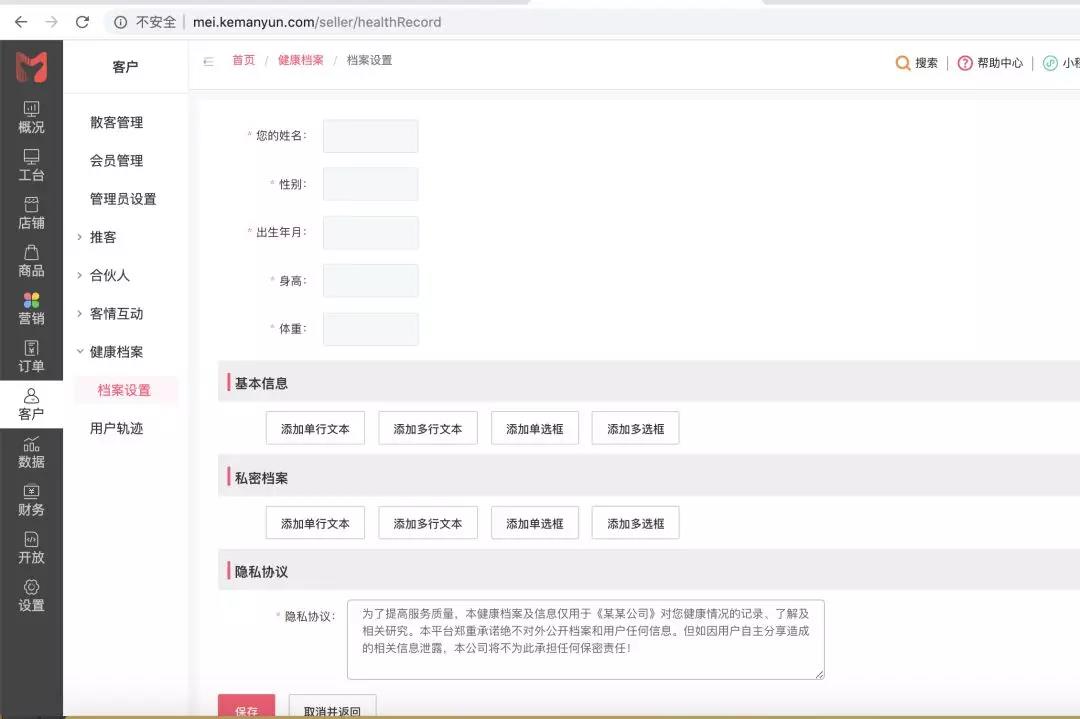
Task: Click the 性别 input field
Action: [371, 184]
